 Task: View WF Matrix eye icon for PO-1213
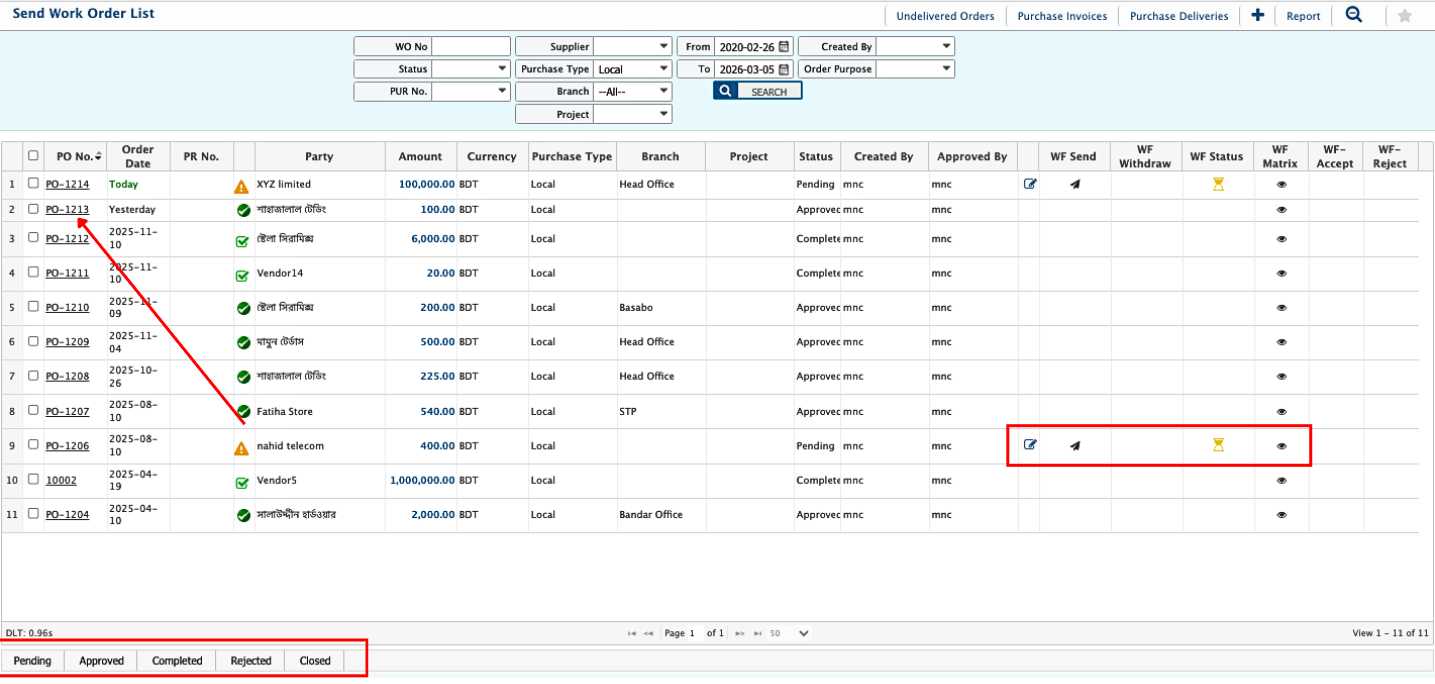[x=1281, y=210]
